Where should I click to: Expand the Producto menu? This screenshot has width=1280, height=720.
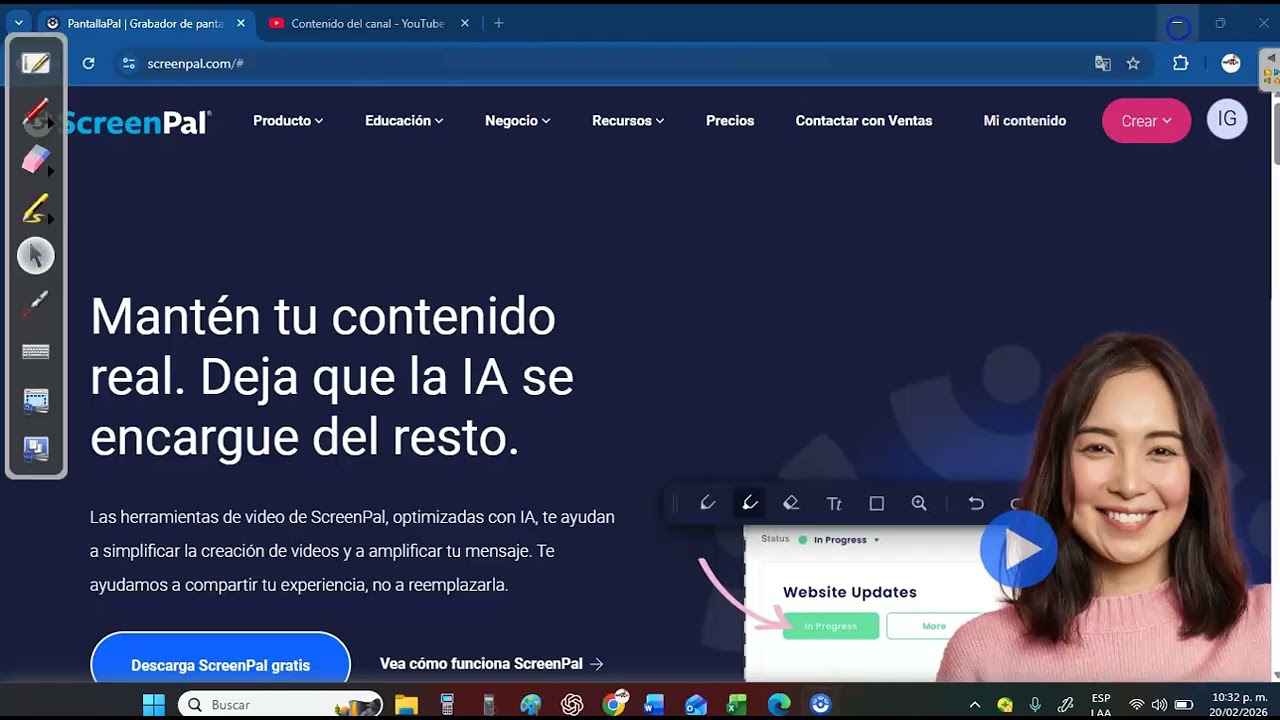pos(288,120)
